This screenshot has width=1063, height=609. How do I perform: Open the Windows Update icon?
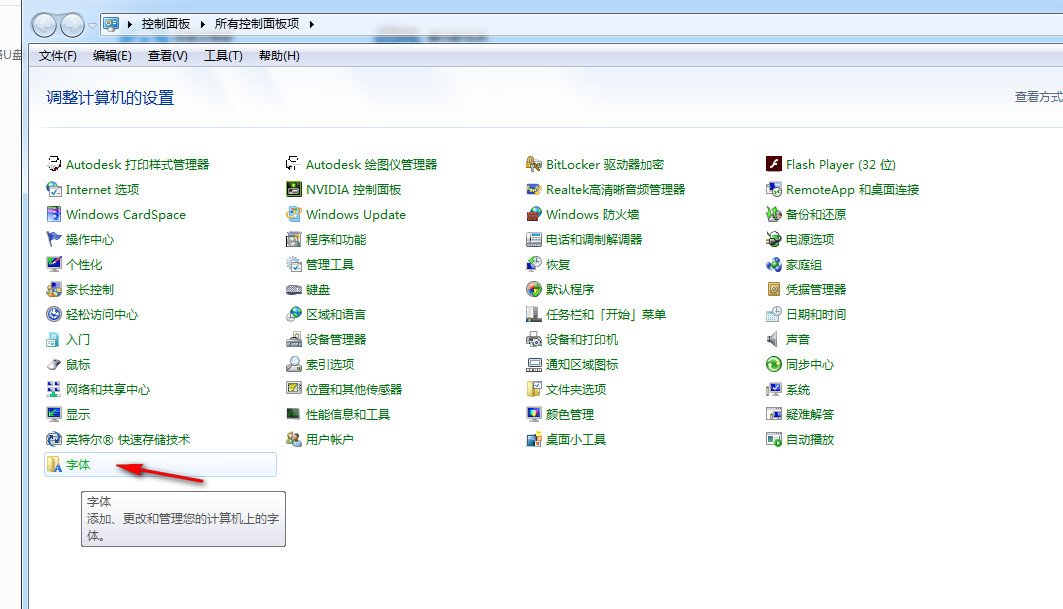(x=294, y=215)
